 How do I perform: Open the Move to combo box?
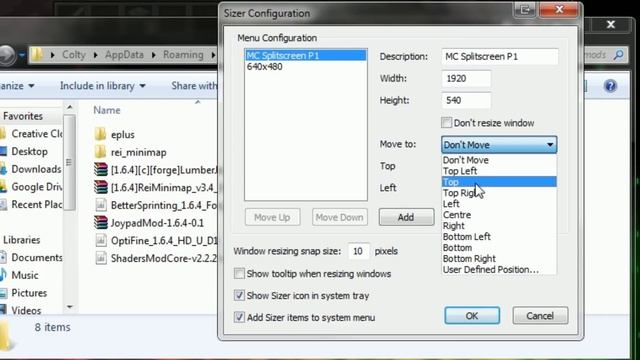(499, 145)
